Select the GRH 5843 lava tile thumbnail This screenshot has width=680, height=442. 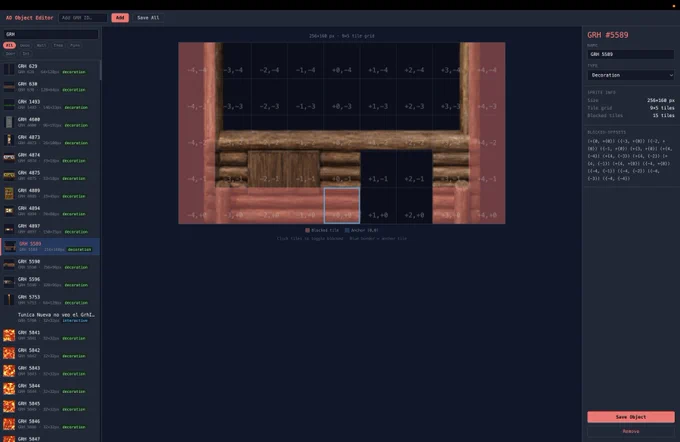point(9,371)
